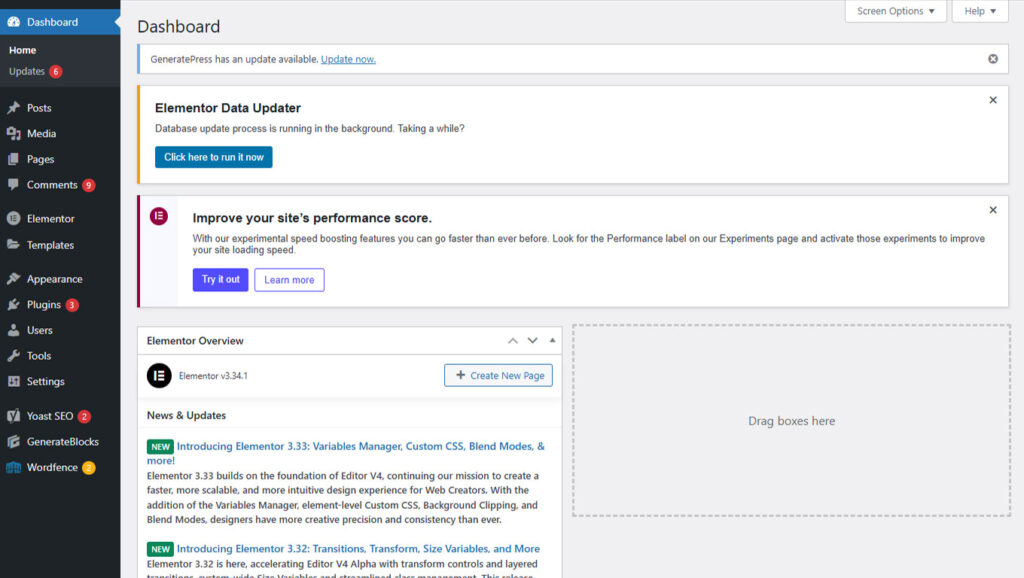Dismiss the GeneratePress update notice
The width and height of the screenshot is (1024, 578).
pos(993,59)
